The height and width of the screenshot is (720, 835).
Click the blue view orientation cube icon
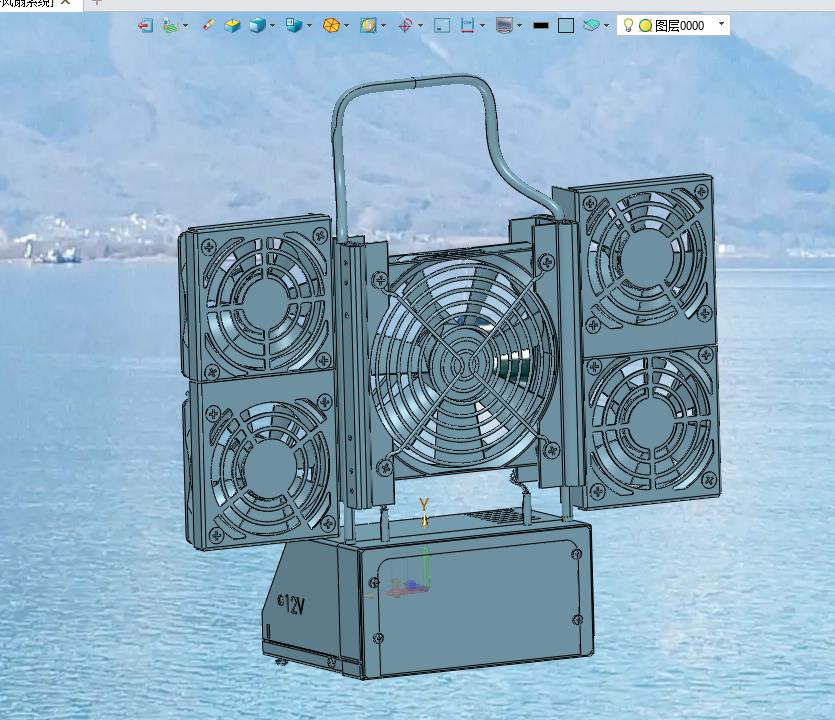pyautogui.click(x=293, y=25)
